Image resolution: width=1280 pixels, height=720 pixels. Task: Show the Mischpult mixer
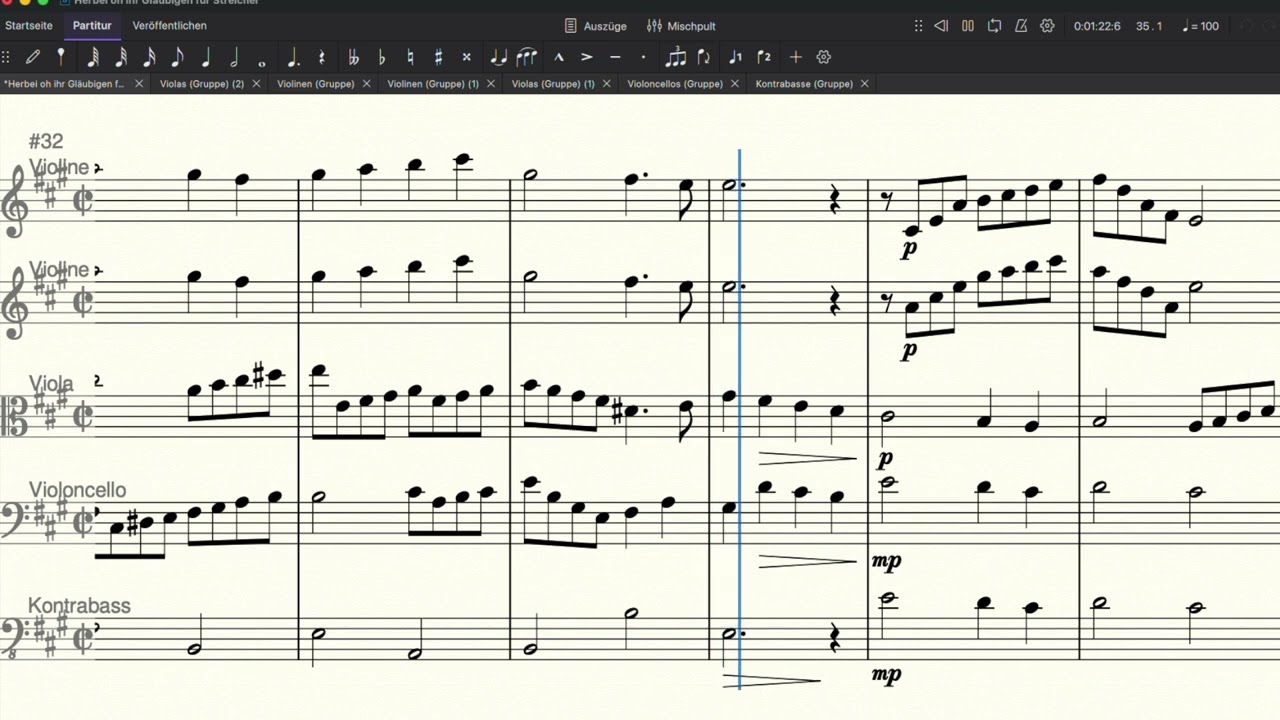[681, 26]
